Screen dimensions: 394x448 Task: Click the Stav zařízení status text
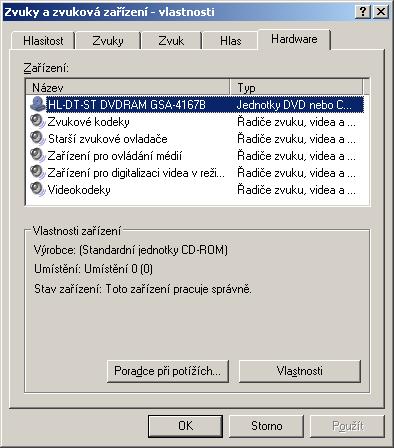pos(143,289)
